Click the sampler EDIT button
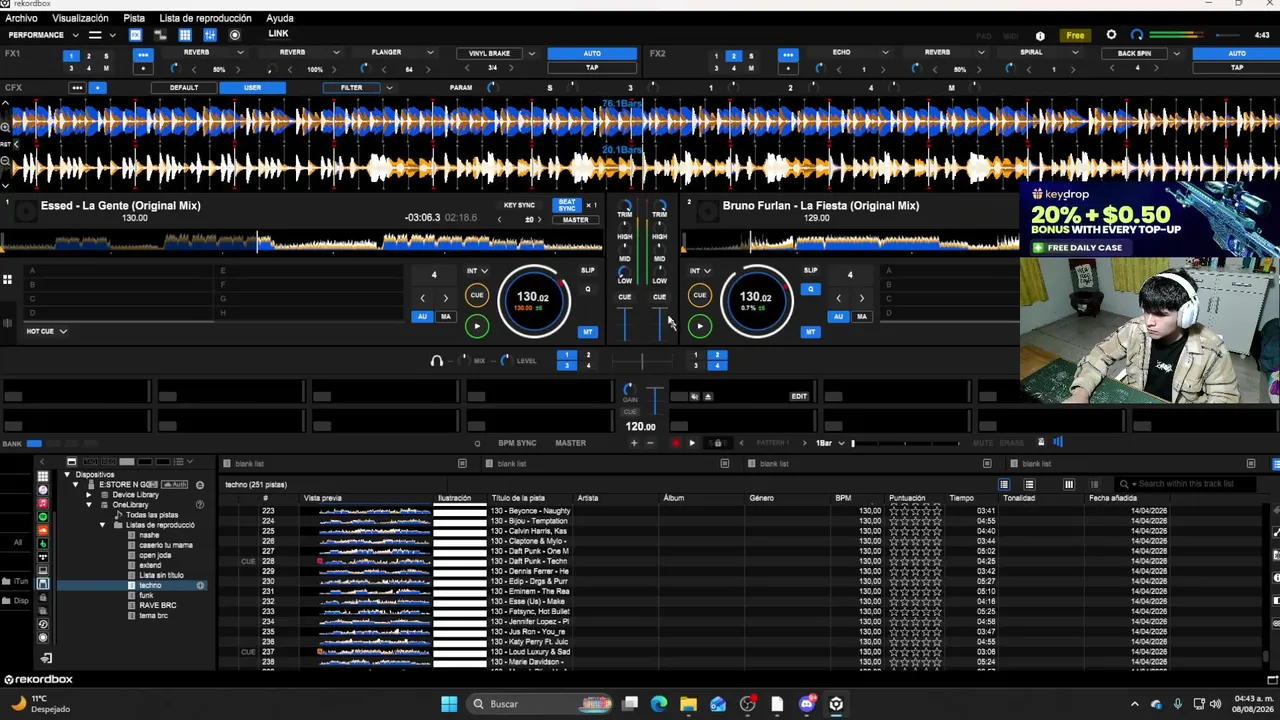Viewport: 1280px width, 720px height. (799, 396)
